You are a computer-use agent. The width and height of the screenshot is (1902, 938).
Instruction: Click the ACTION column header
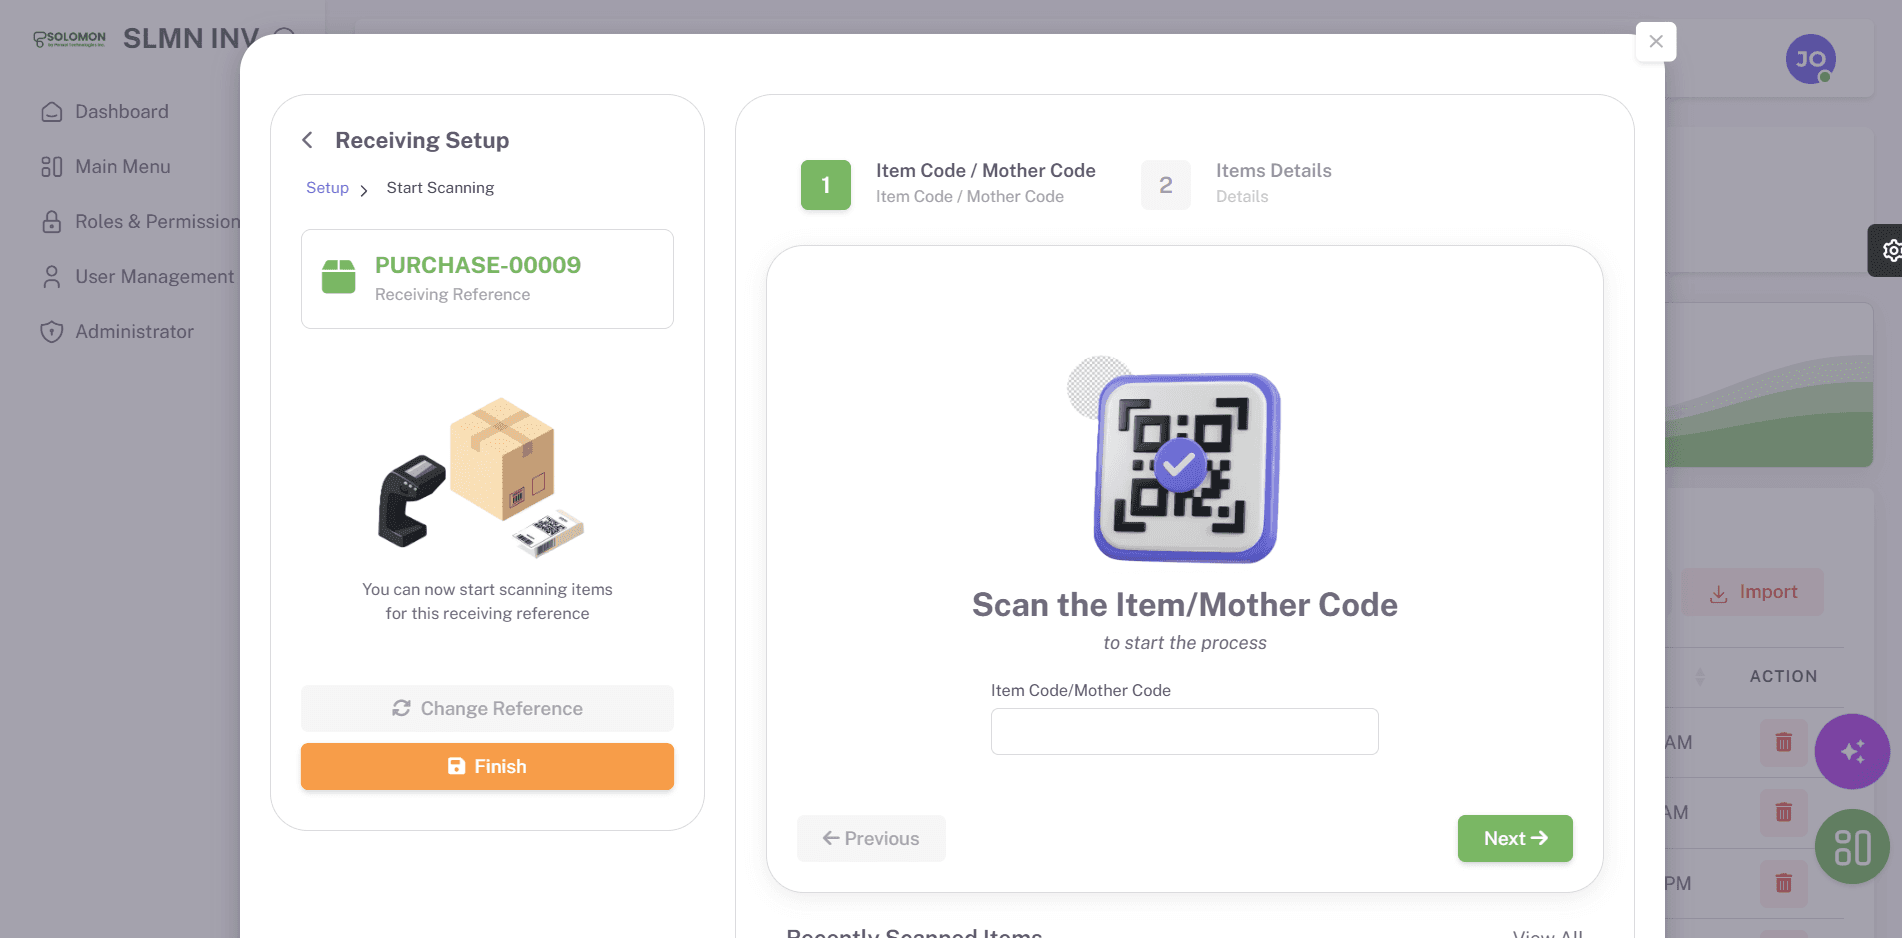[x=1783, y=677]
